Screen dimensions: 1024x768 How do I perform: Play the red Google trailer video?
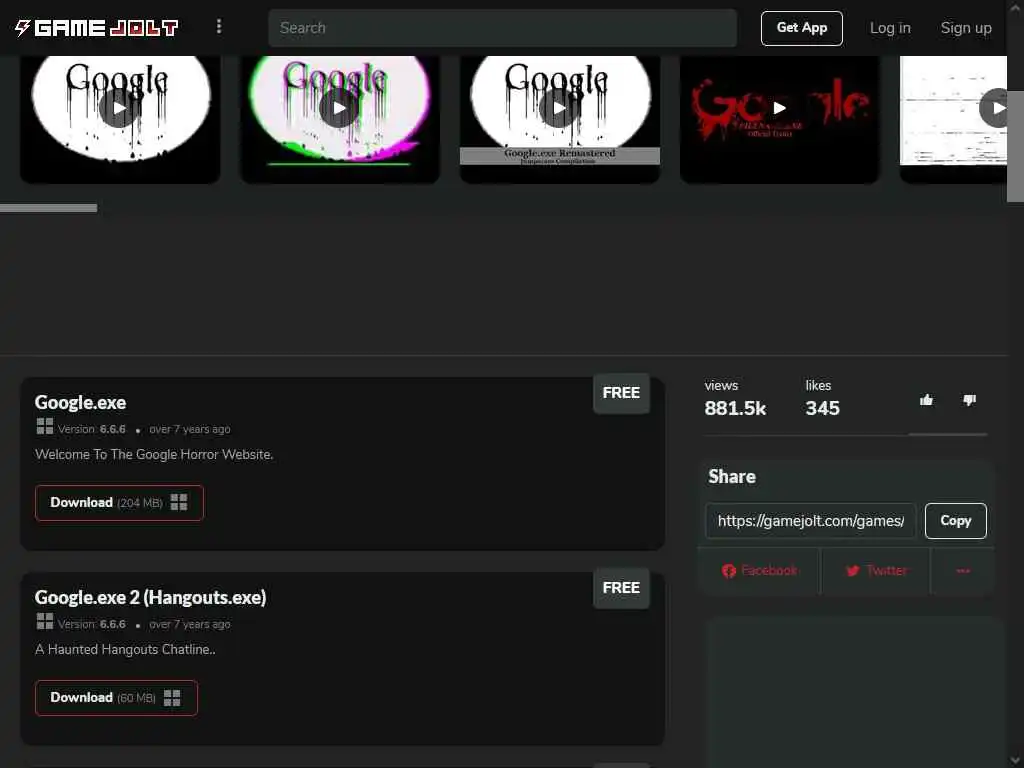coord(779,109)
